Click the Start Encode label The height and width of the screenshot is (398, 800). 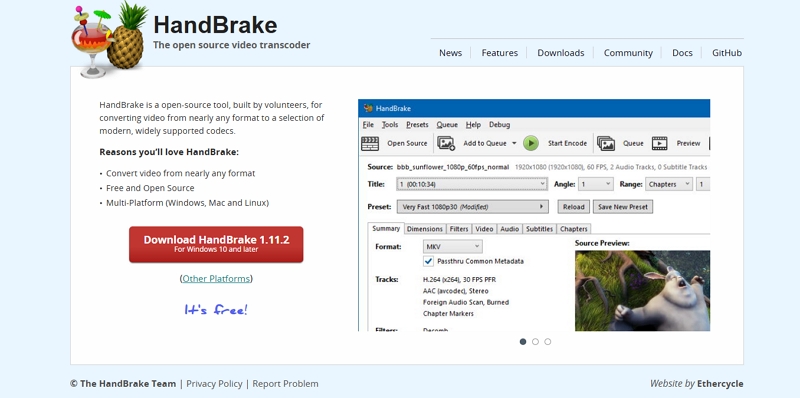click(567, 143)
